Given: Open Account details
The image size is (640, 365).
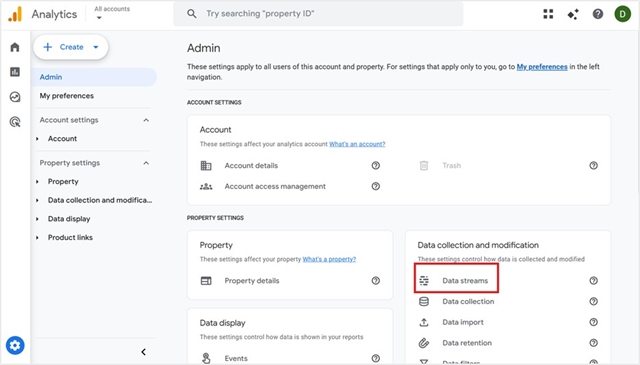Looking at the screenshot, I should click(x=251, y=165).
